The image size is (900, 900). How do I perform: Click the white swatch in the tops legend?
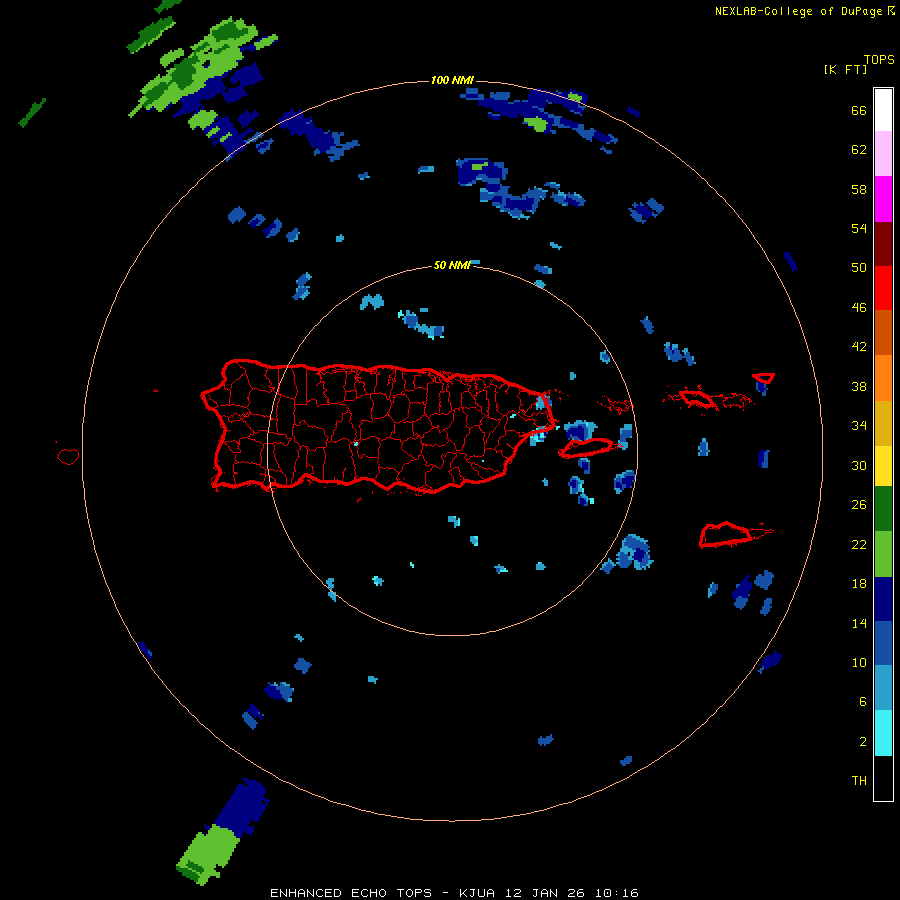coord(883,110)
